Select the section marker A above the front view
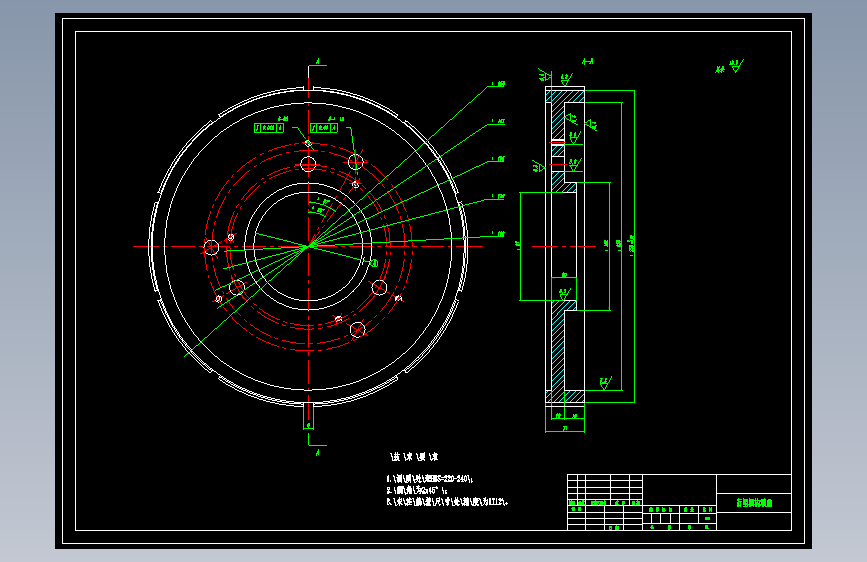 tap(318, 61)
